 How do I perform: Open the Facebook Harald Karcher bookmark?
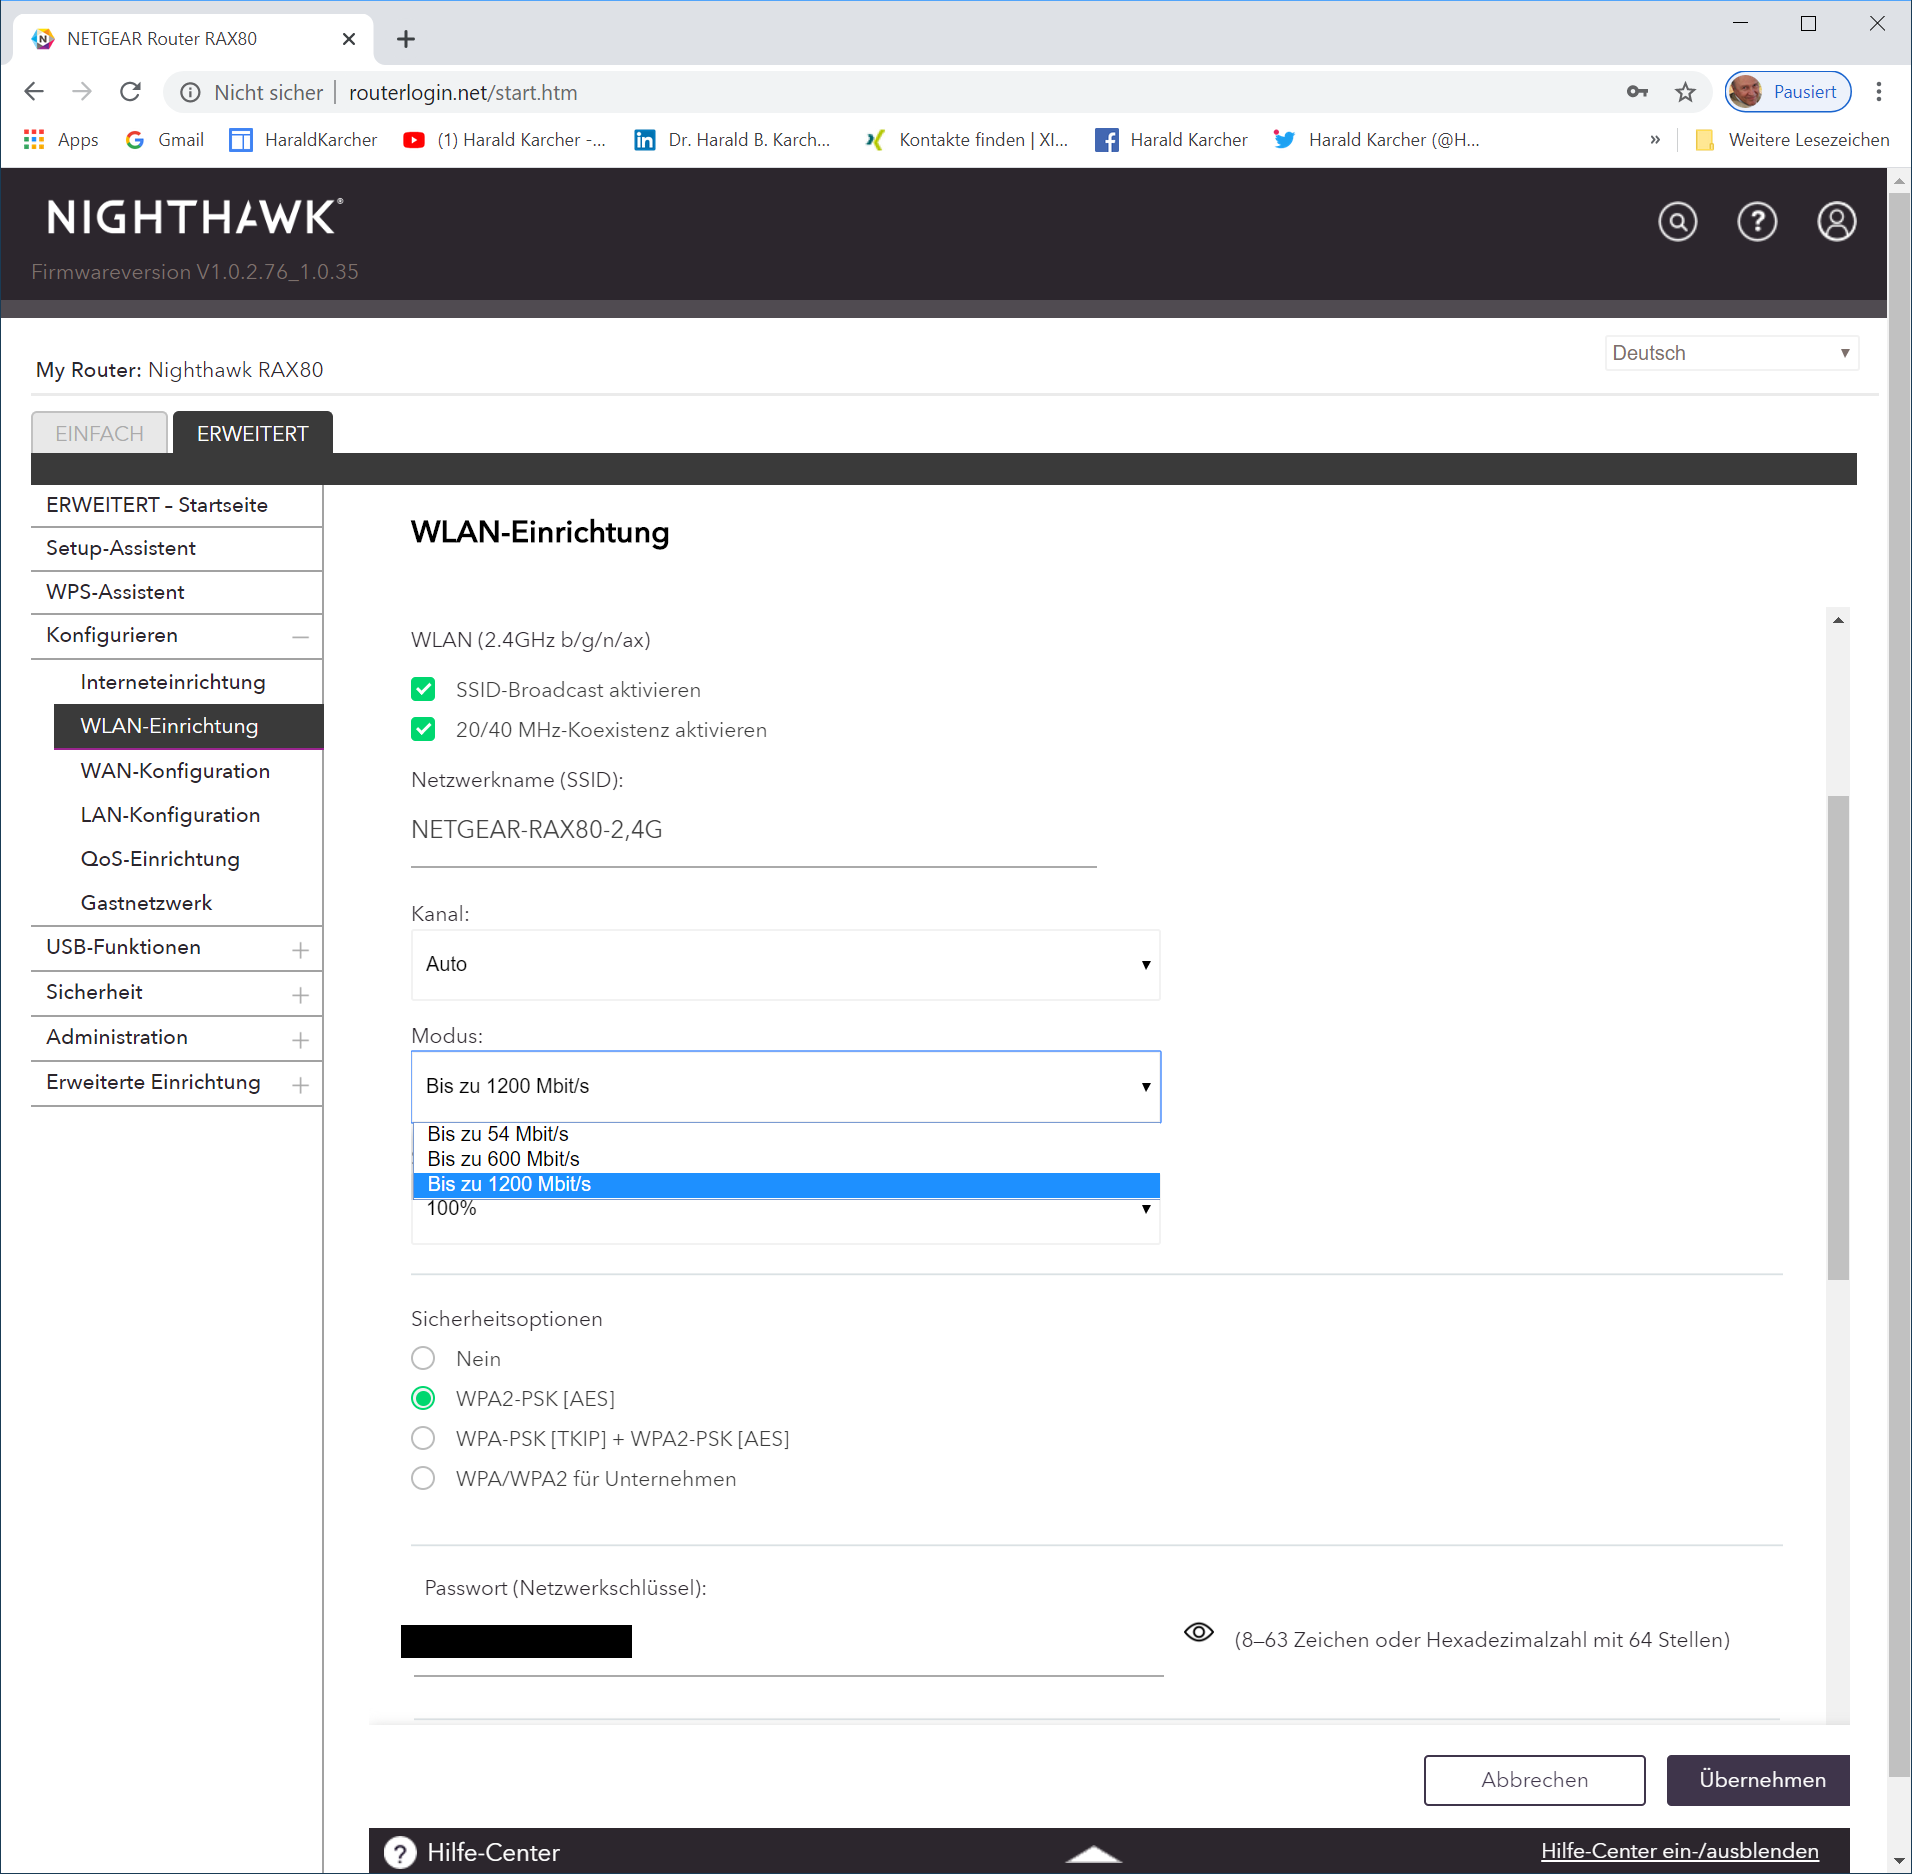[x=1171, y=140]
